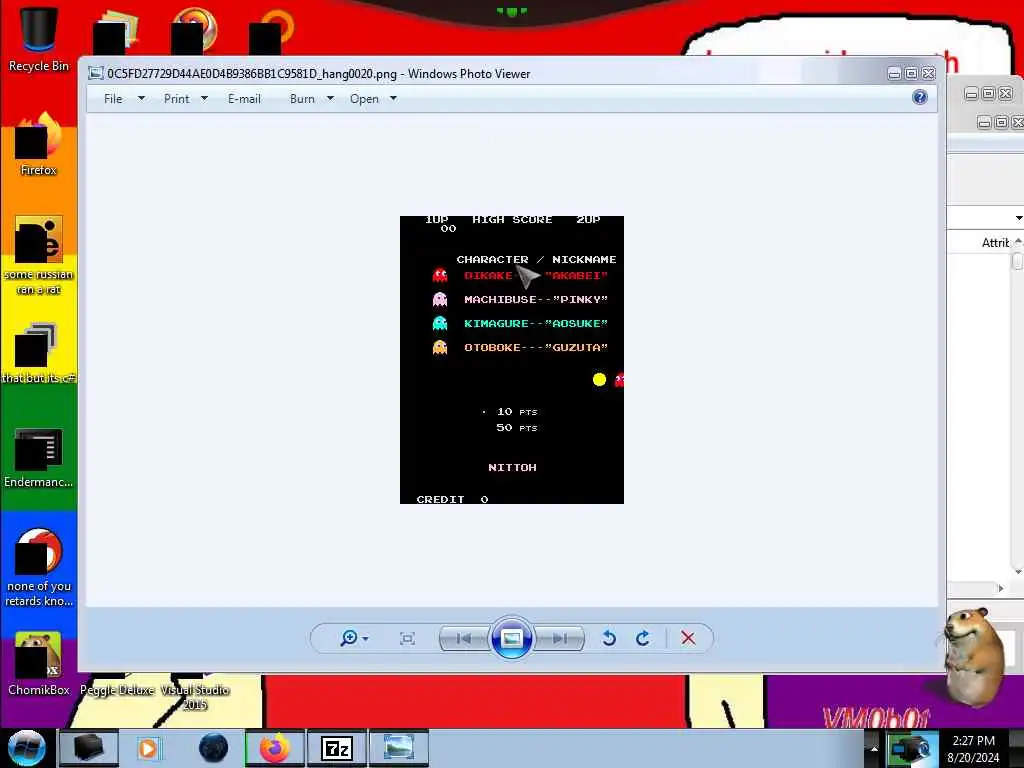
Task: Expand the Open dropdown arrow
Action: click(x=393, y=99)
